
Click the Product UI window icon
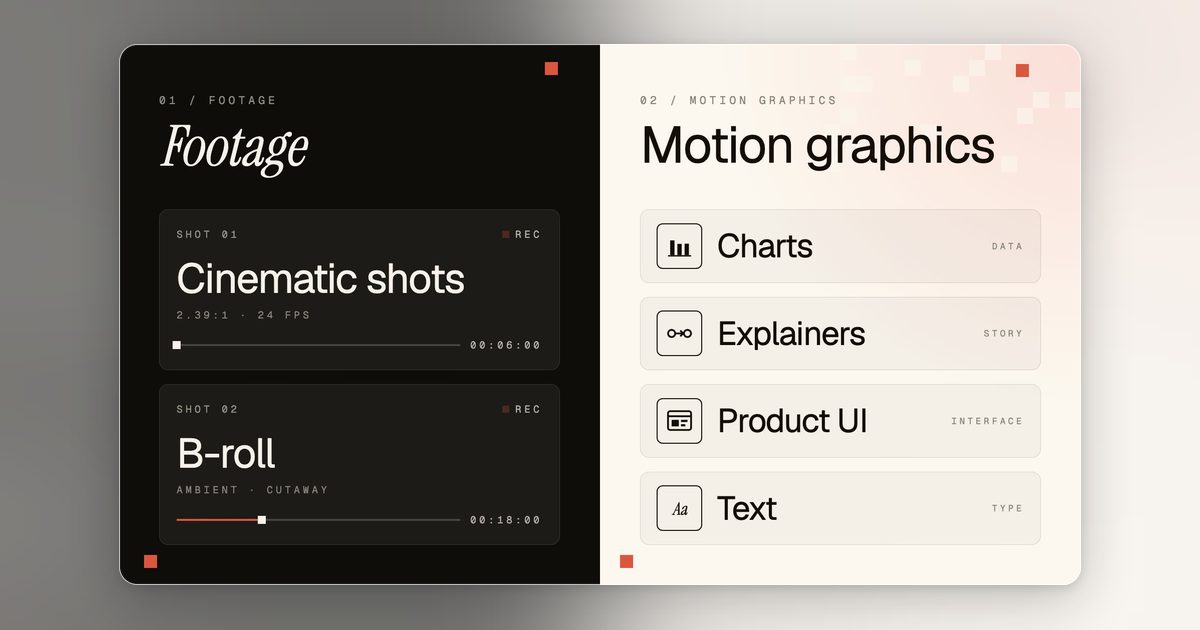[679, 421]
